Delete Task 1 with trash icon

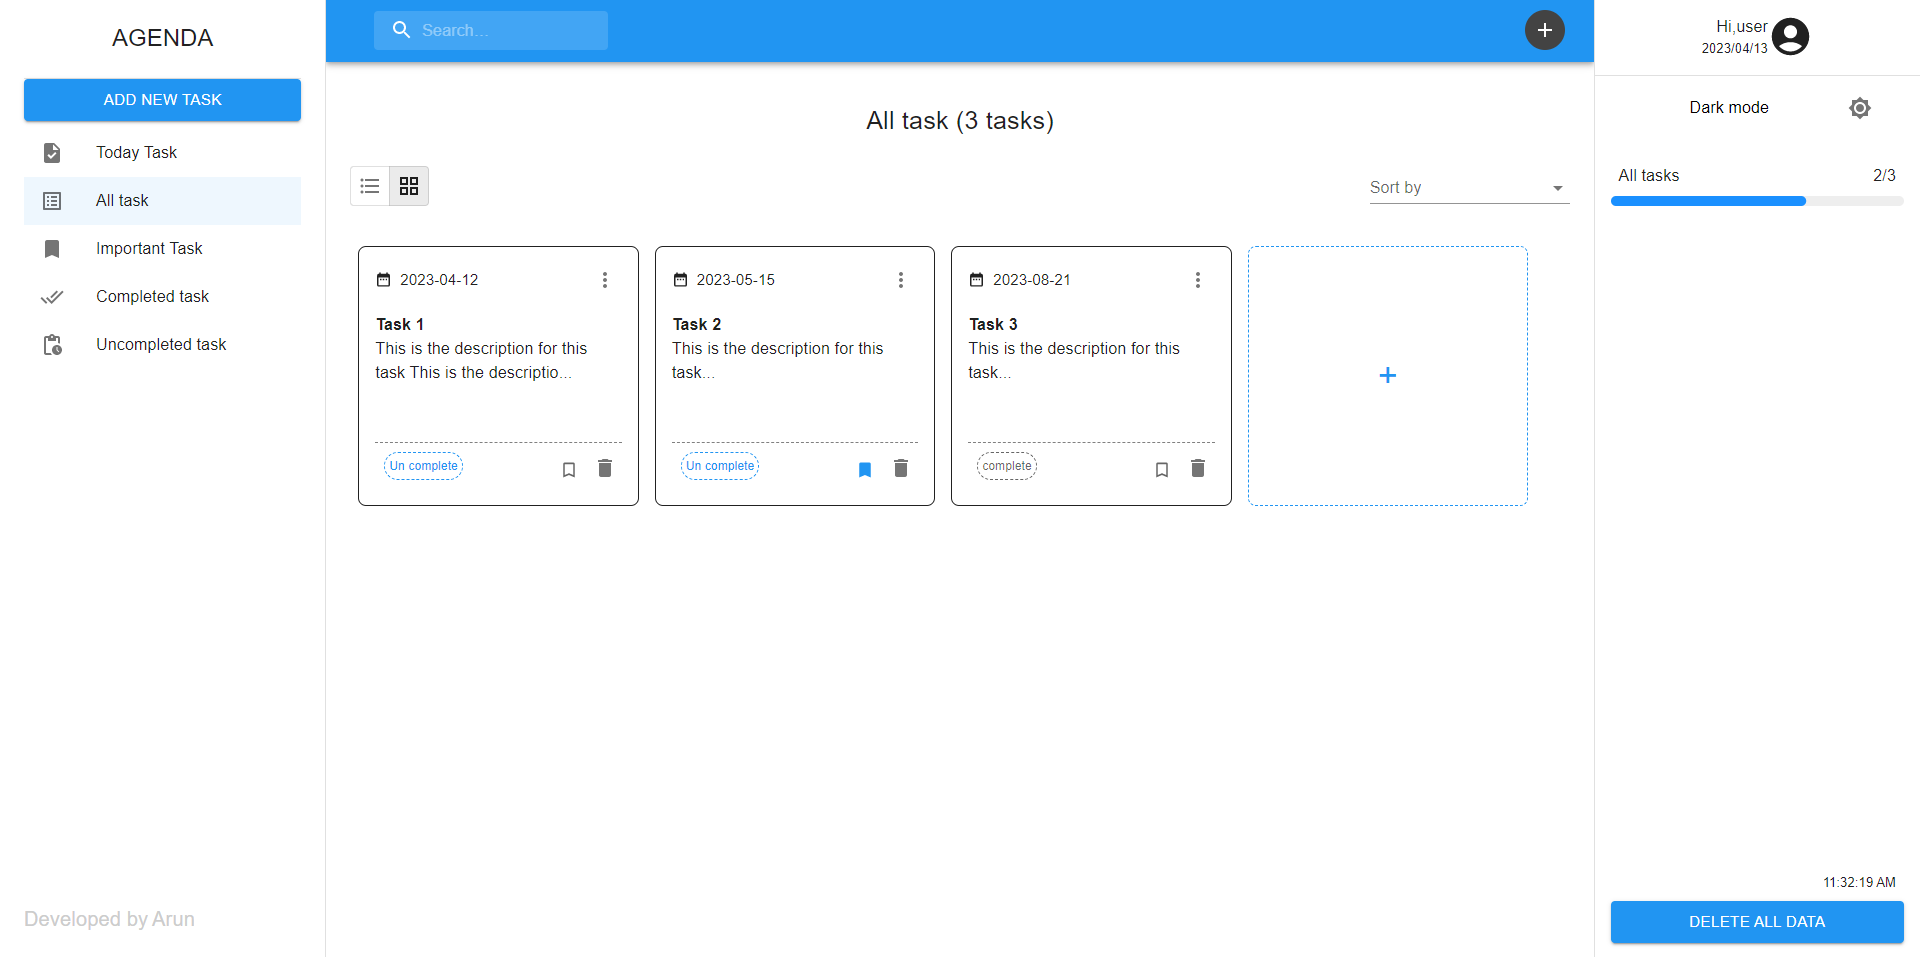605,468
